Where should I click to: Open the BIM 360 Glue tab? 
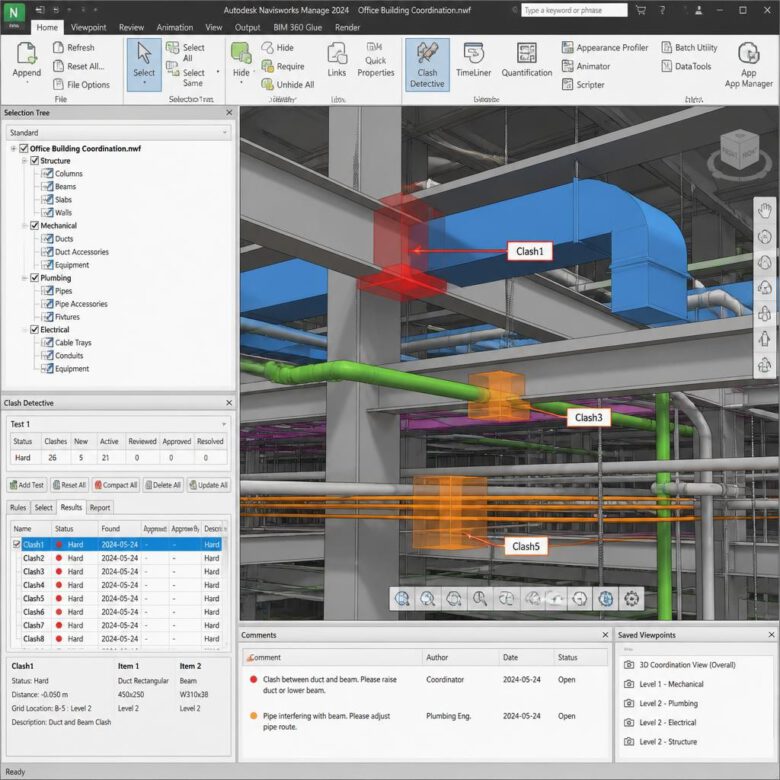click(297, 27)
